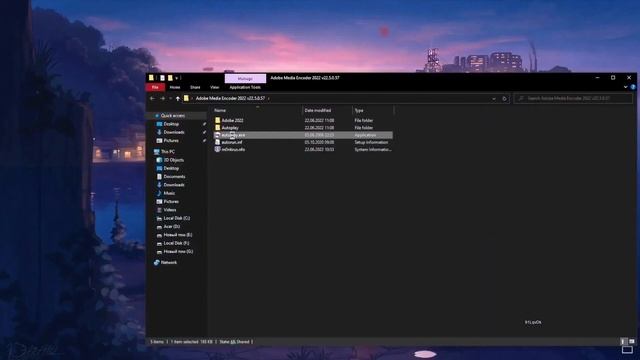Open the Customize Quick Access Toolbar dropdown
Screen dimensions: 640x360
point(177,78)
